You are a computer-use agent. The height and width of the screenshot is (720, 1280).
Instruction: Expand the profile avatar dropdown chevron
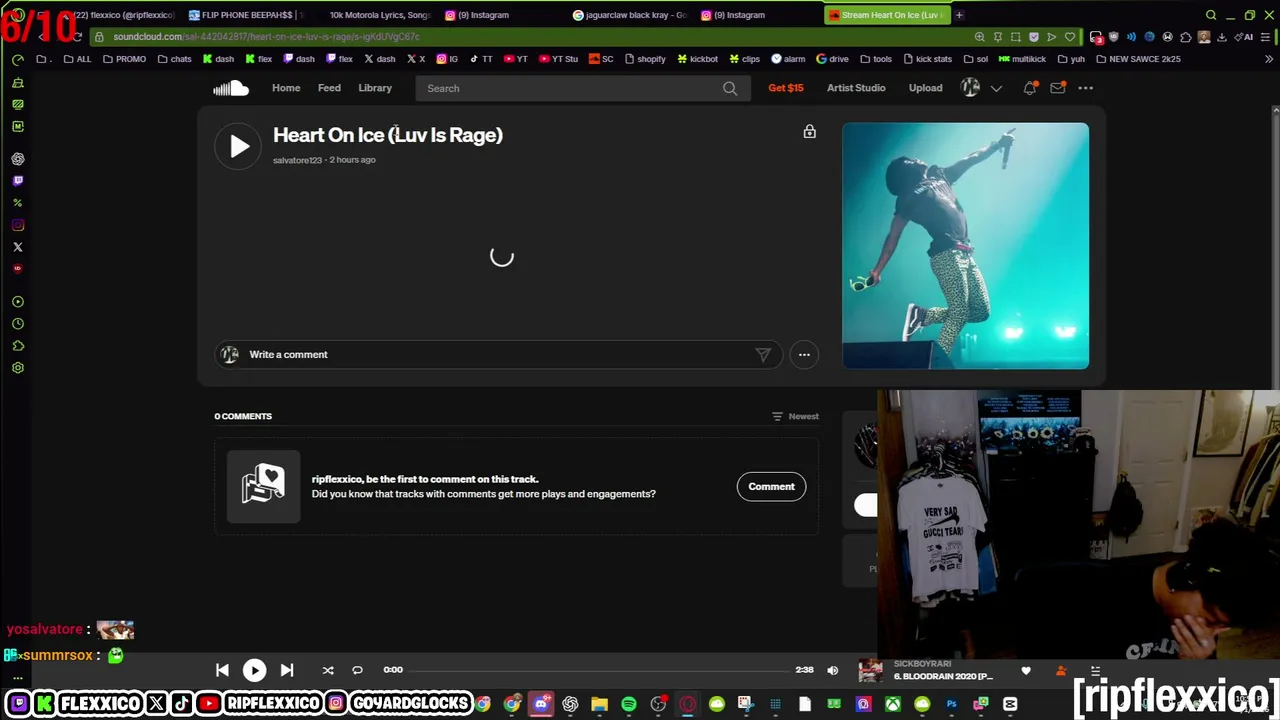tap(996, 88)
